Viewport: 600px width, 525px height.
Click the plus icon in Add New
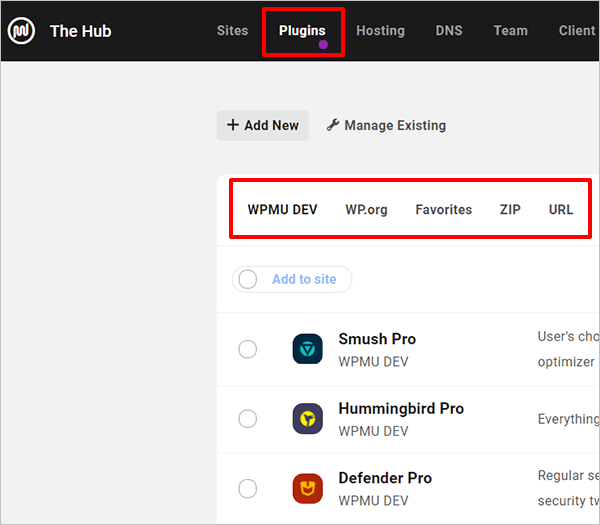(233, 125)
